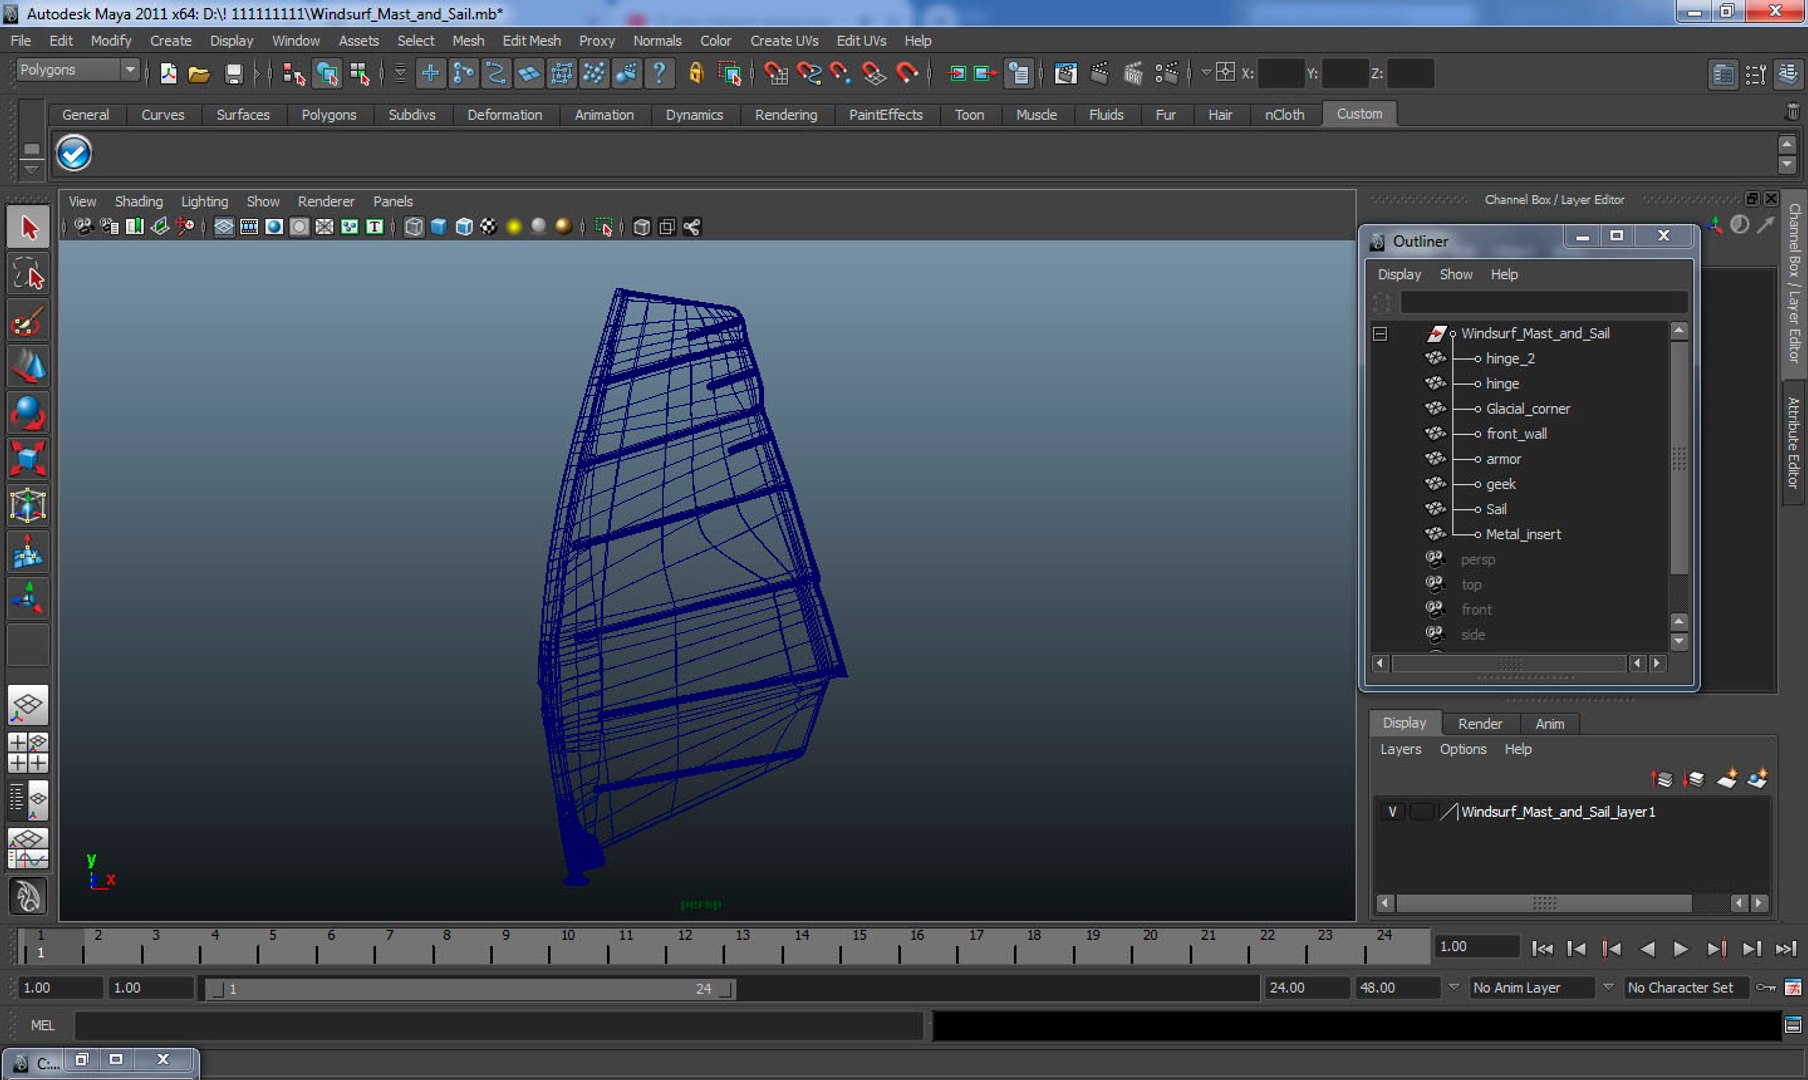Go to start of playback range
The image size is (1808, 1080).
tap(1542, 948)
